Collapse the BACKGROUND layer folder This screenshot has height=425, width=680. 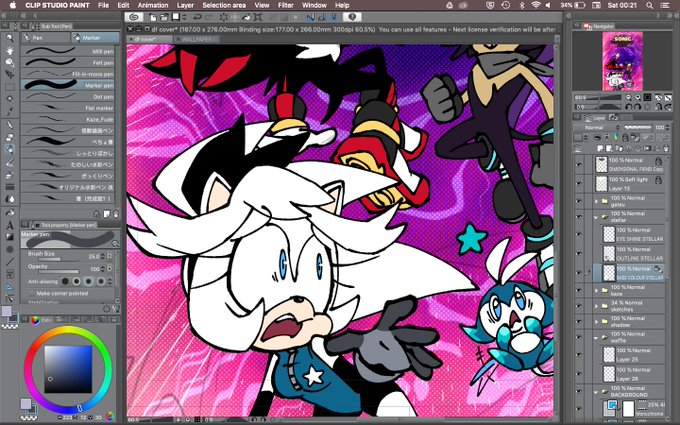[596, 391]
